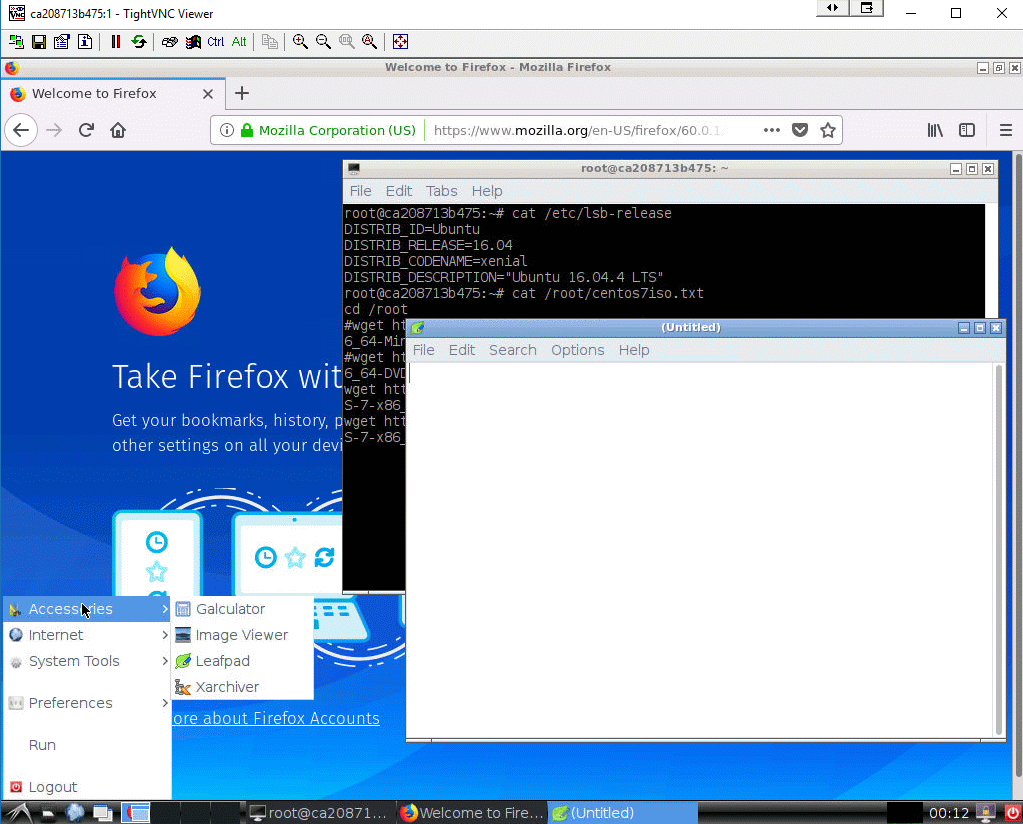The width and height of the screenshot is (1023, 824).
Task: Launch Galculator from Accessories
Action: tap(242, 609)
